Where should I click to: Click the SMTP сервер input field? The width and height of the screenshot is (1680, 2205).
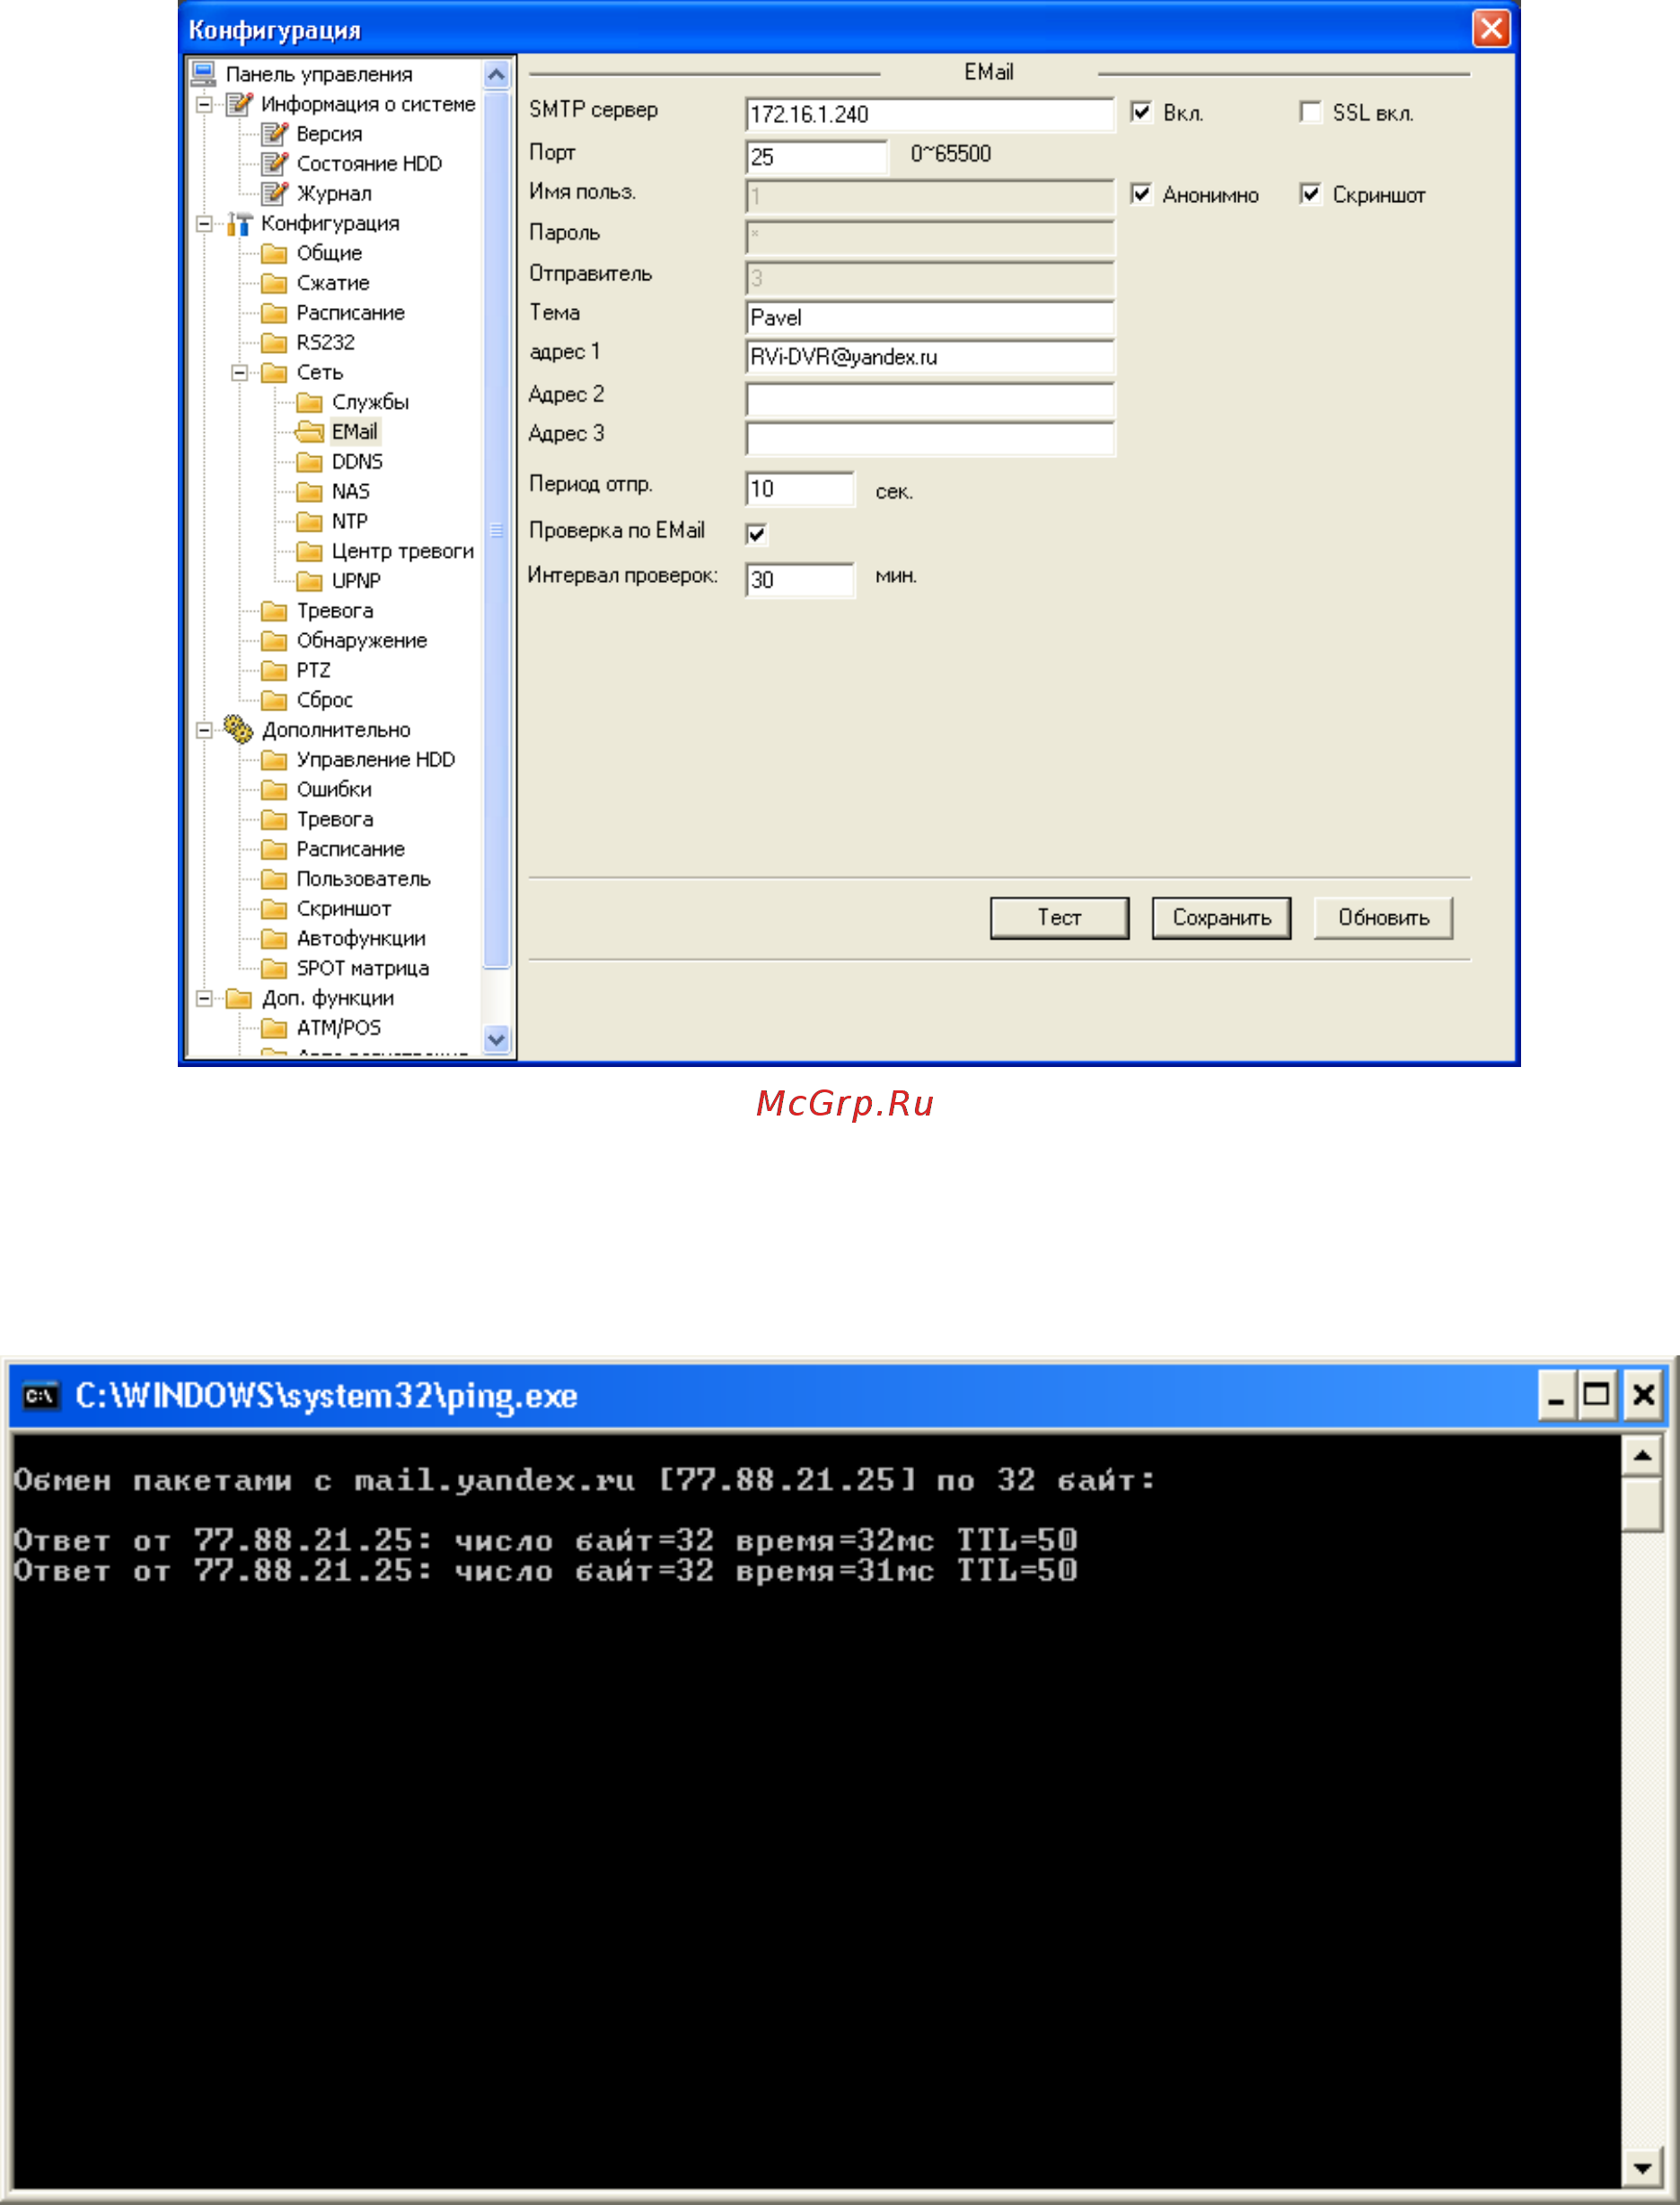[x=930, y=114]
